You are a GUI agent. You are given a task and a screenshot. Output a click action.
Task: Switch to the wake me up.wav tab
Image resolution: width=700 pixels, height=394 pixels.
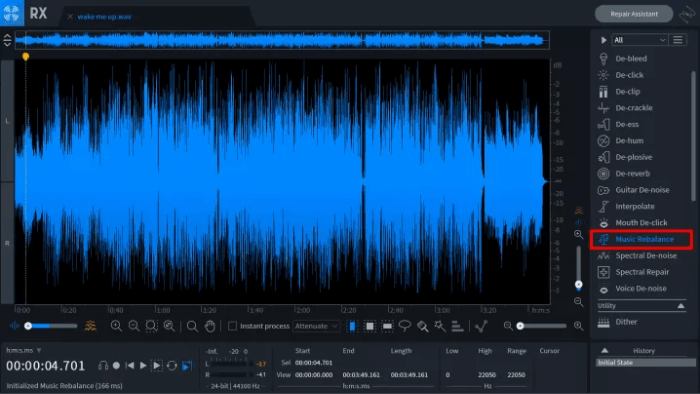(x=104, y=17)
